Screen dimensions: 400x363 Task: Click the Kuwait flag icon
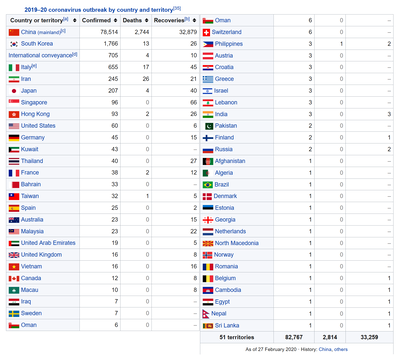[14, 150]
